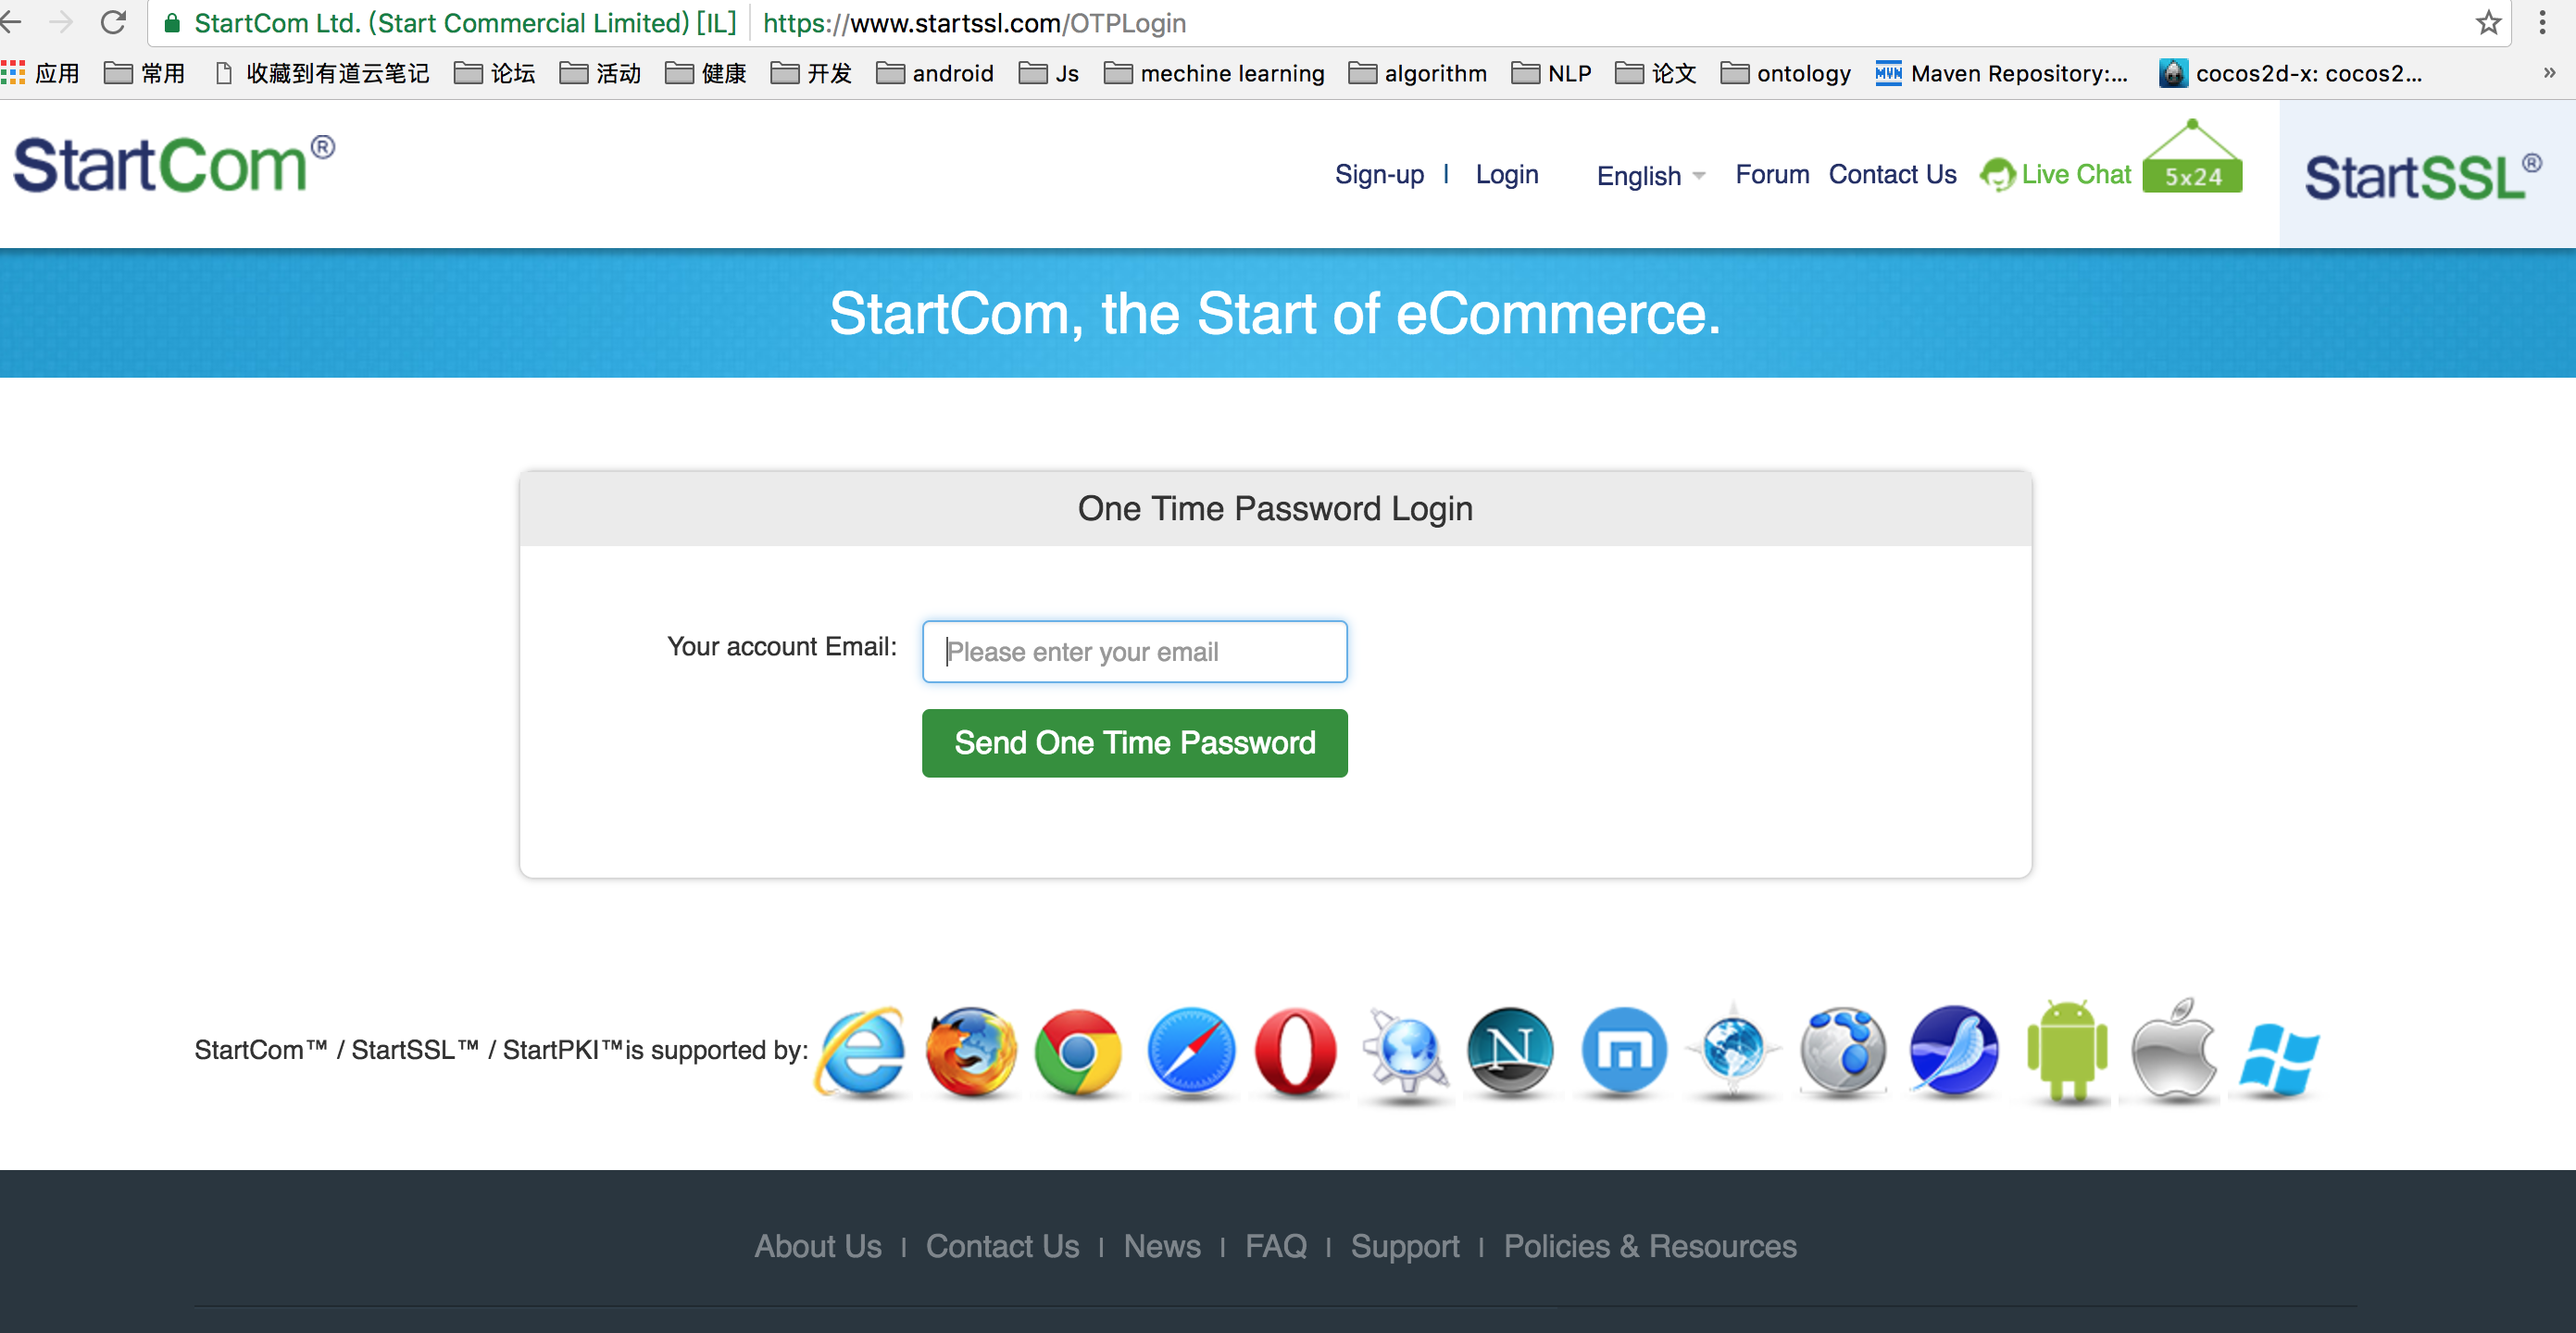Open the cocos2d-x bookmark
The image size is (2576, 1333).
point(2291,73)
